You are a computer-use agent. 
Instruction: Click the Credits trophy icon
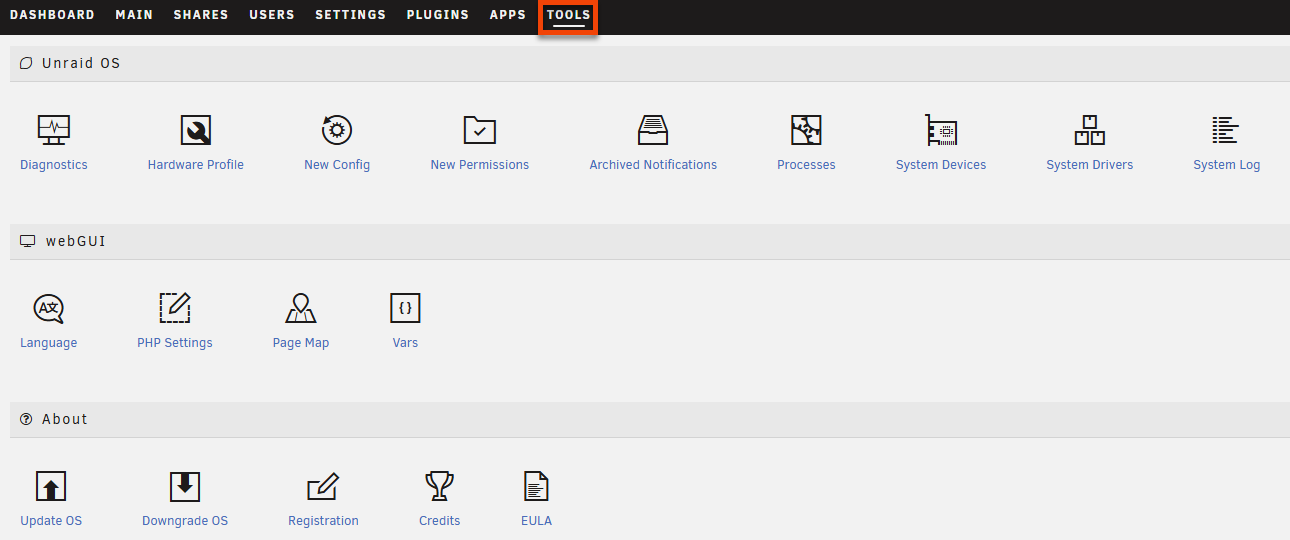pos(439,487)
